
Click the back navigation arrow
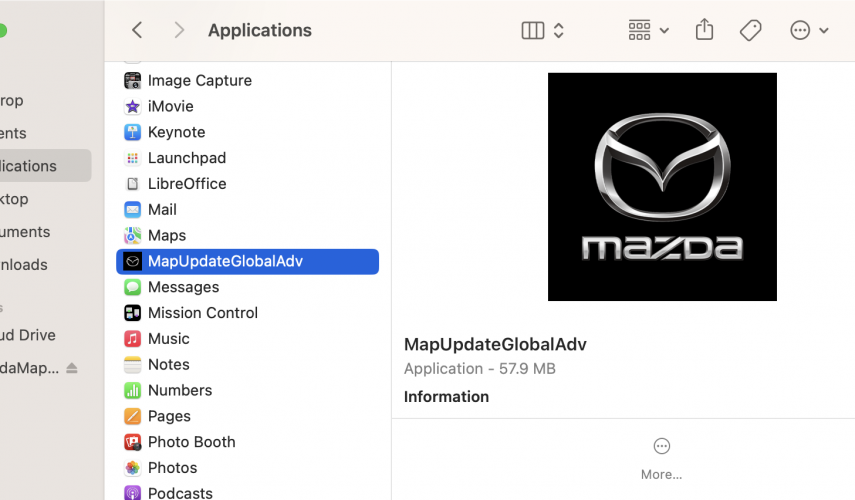pyautogui.click(x=138, y=30)
